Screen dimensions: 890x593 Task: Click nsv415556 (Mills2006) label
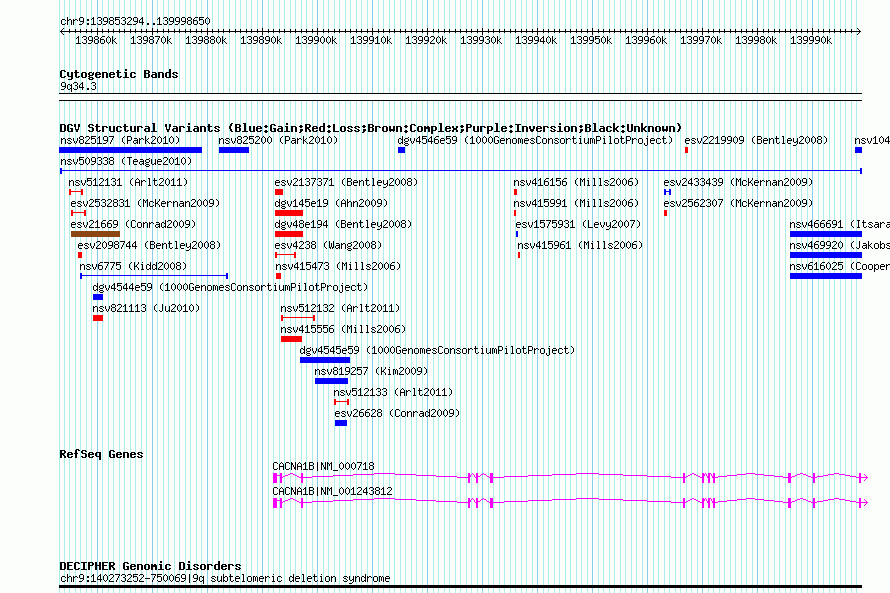pyautogui.click(x=343, y=329)
